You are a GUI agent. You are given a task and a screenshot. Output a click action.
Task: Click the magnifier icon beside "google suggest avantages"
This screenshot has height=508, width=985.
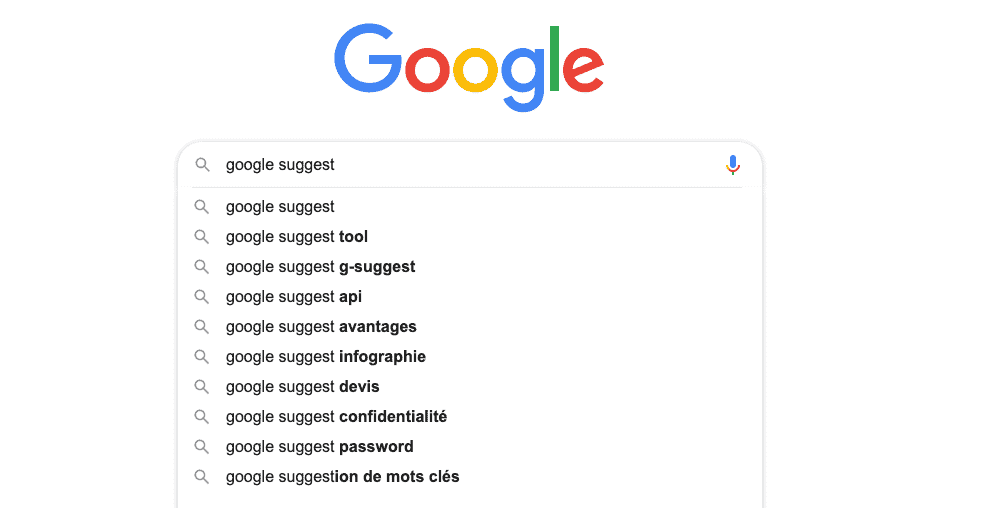tap(202, 327)
